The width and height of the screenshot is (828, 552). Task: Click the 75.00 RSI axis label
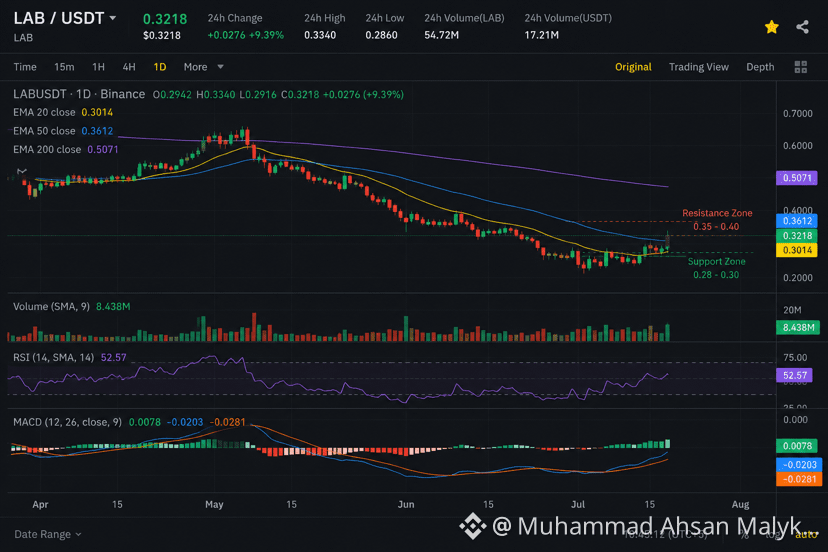click(x=795, y=358)
